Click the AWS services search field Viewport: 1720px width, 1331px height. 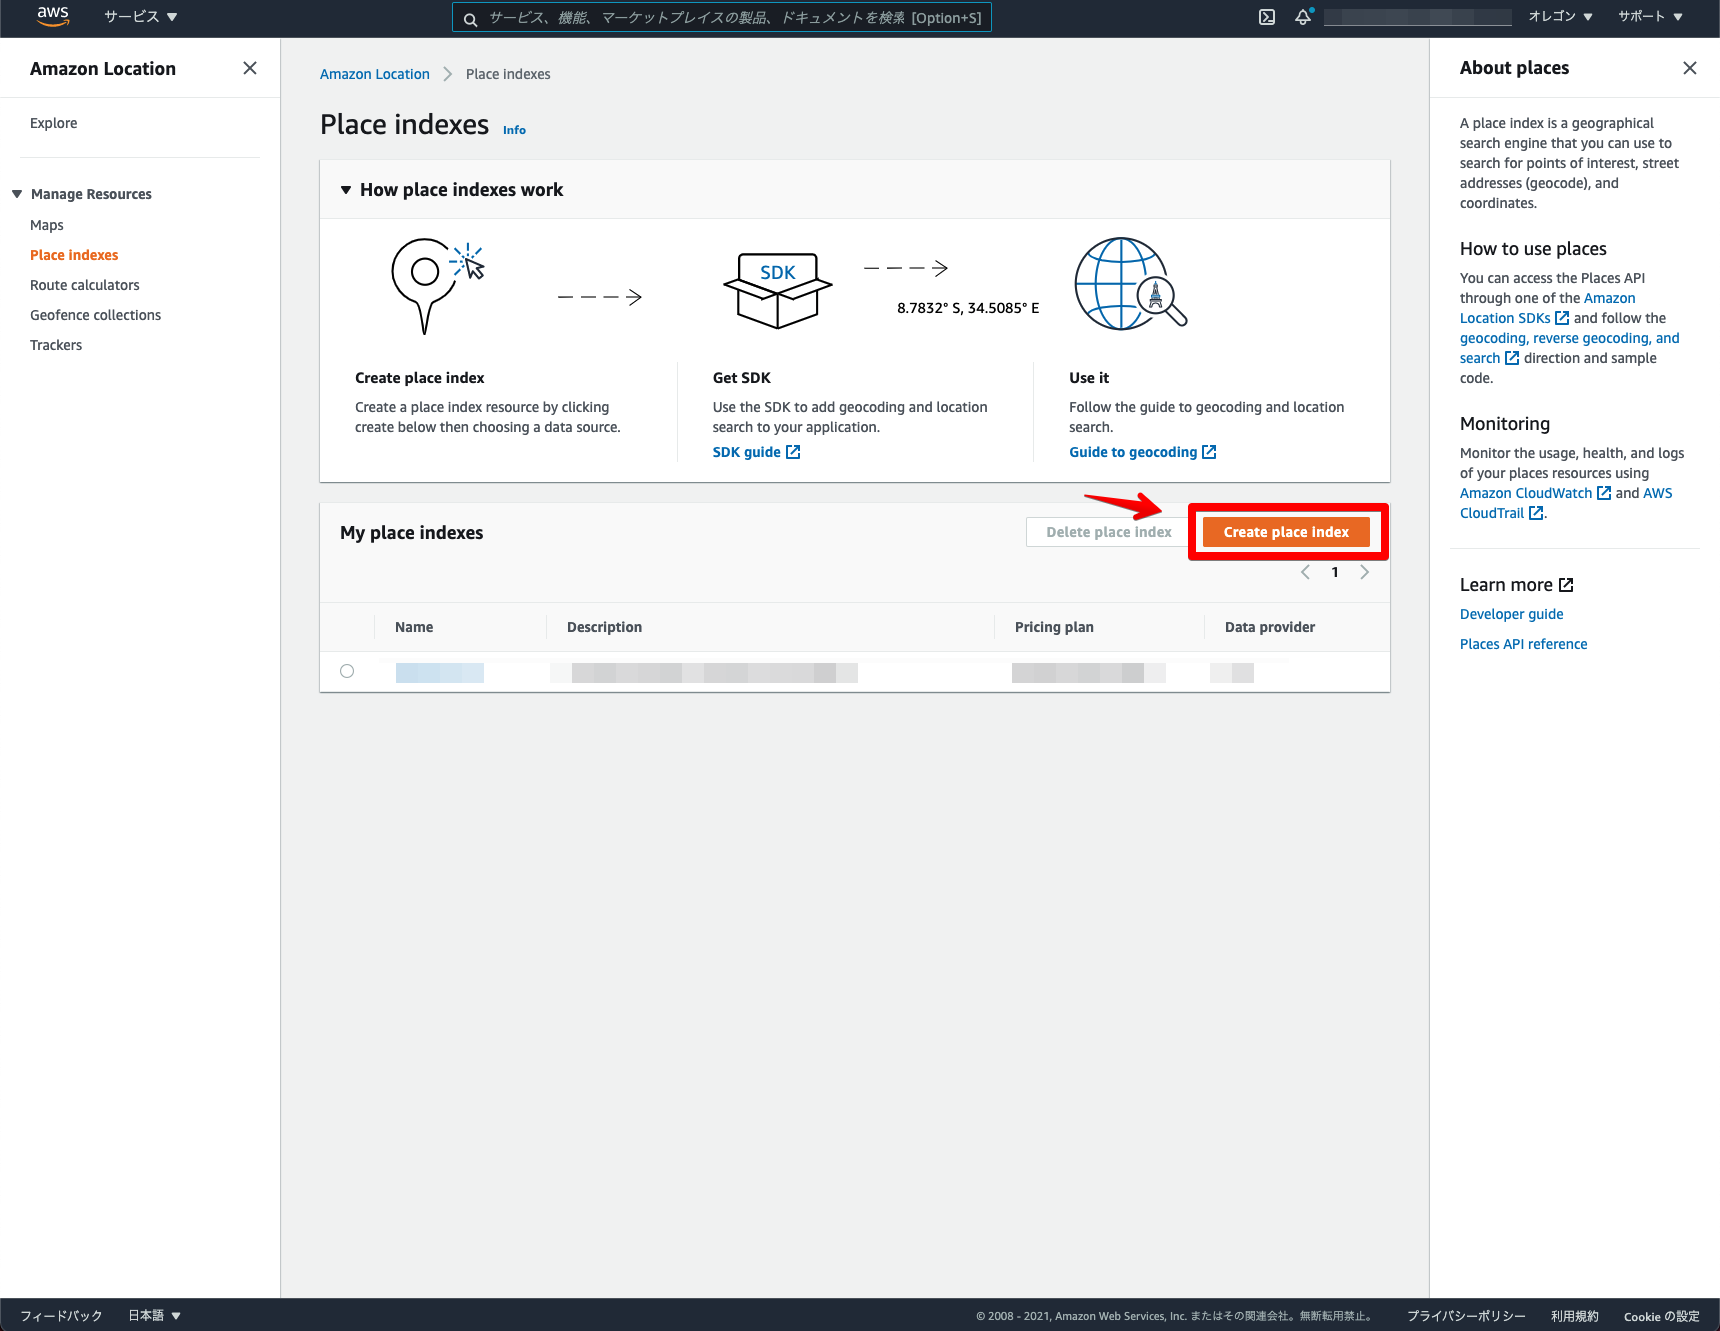(x=722, y=18)
